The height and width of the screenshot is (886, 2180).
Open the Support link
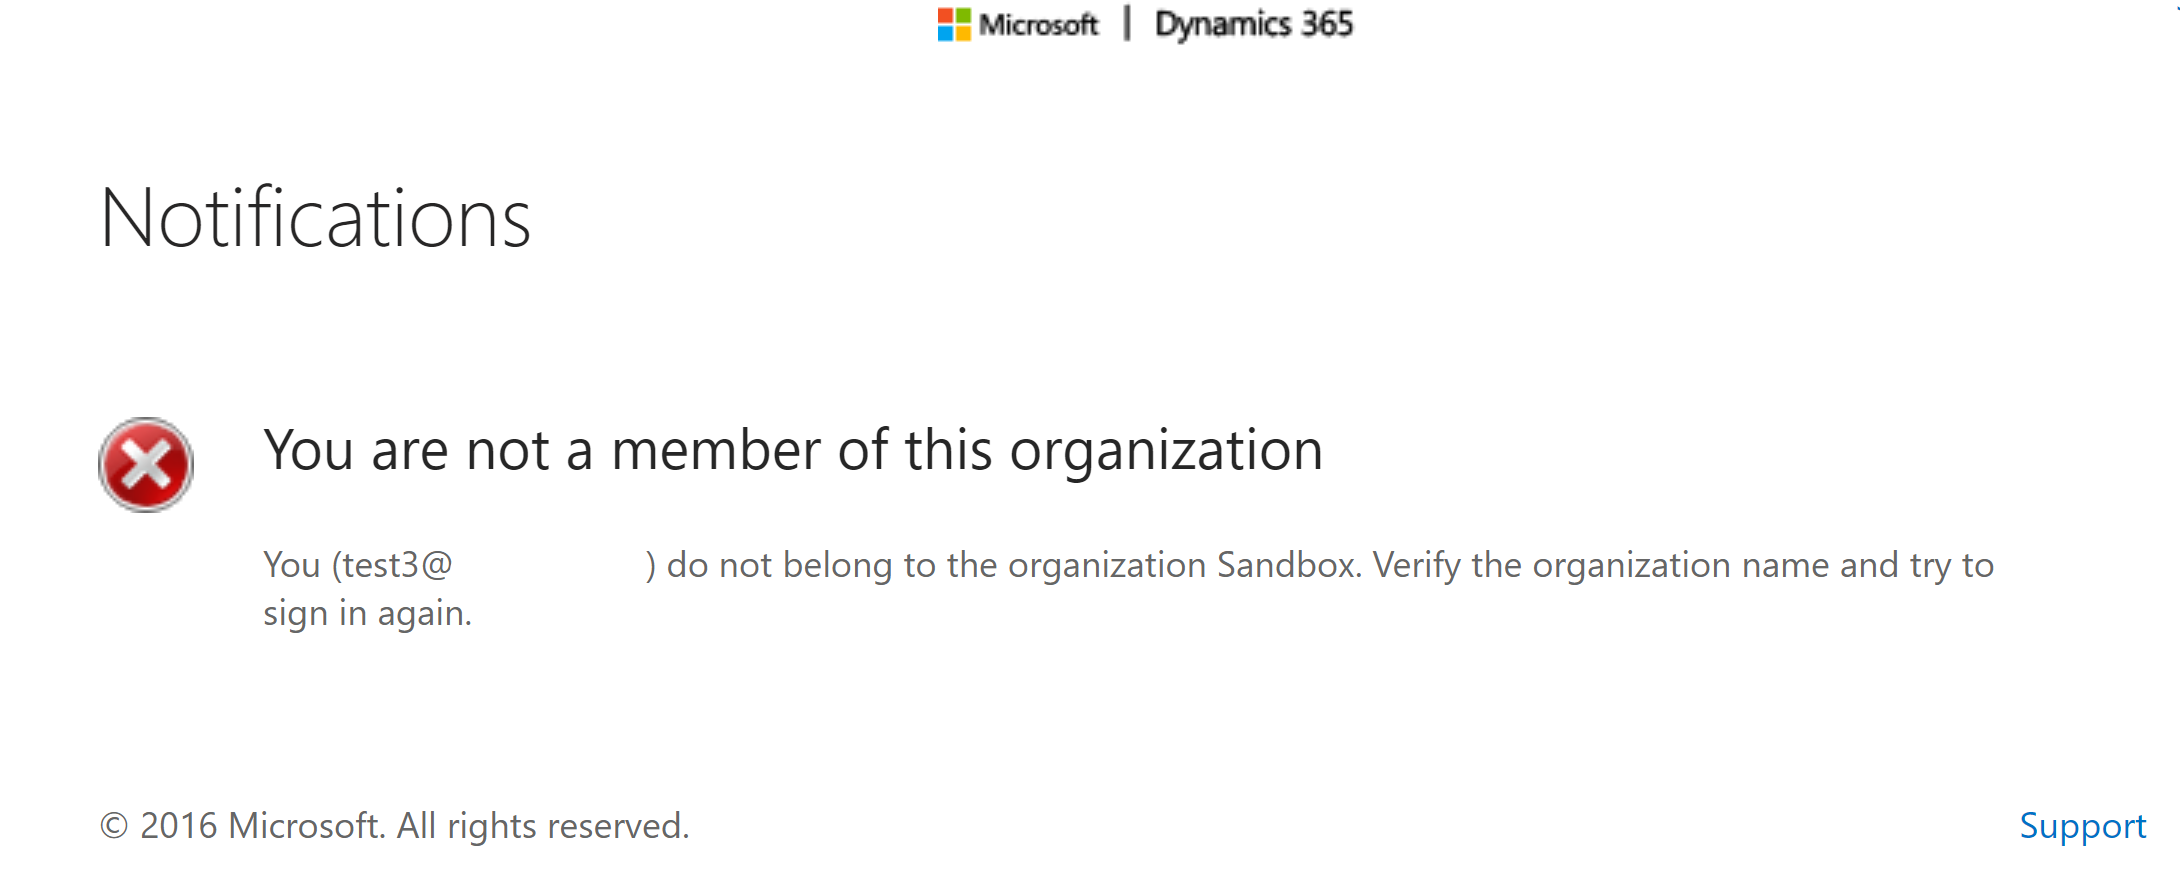[x=2082, y=826]
